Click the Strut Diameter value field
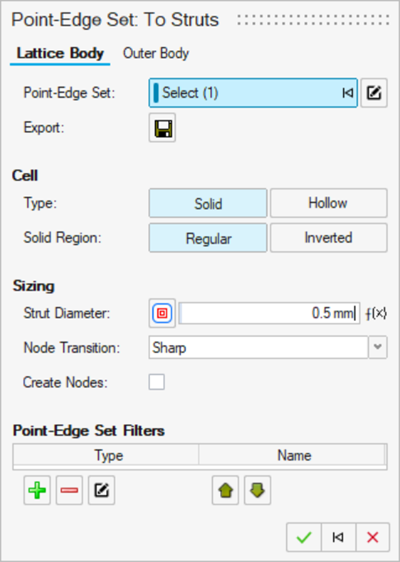 [x=269, y=313]
